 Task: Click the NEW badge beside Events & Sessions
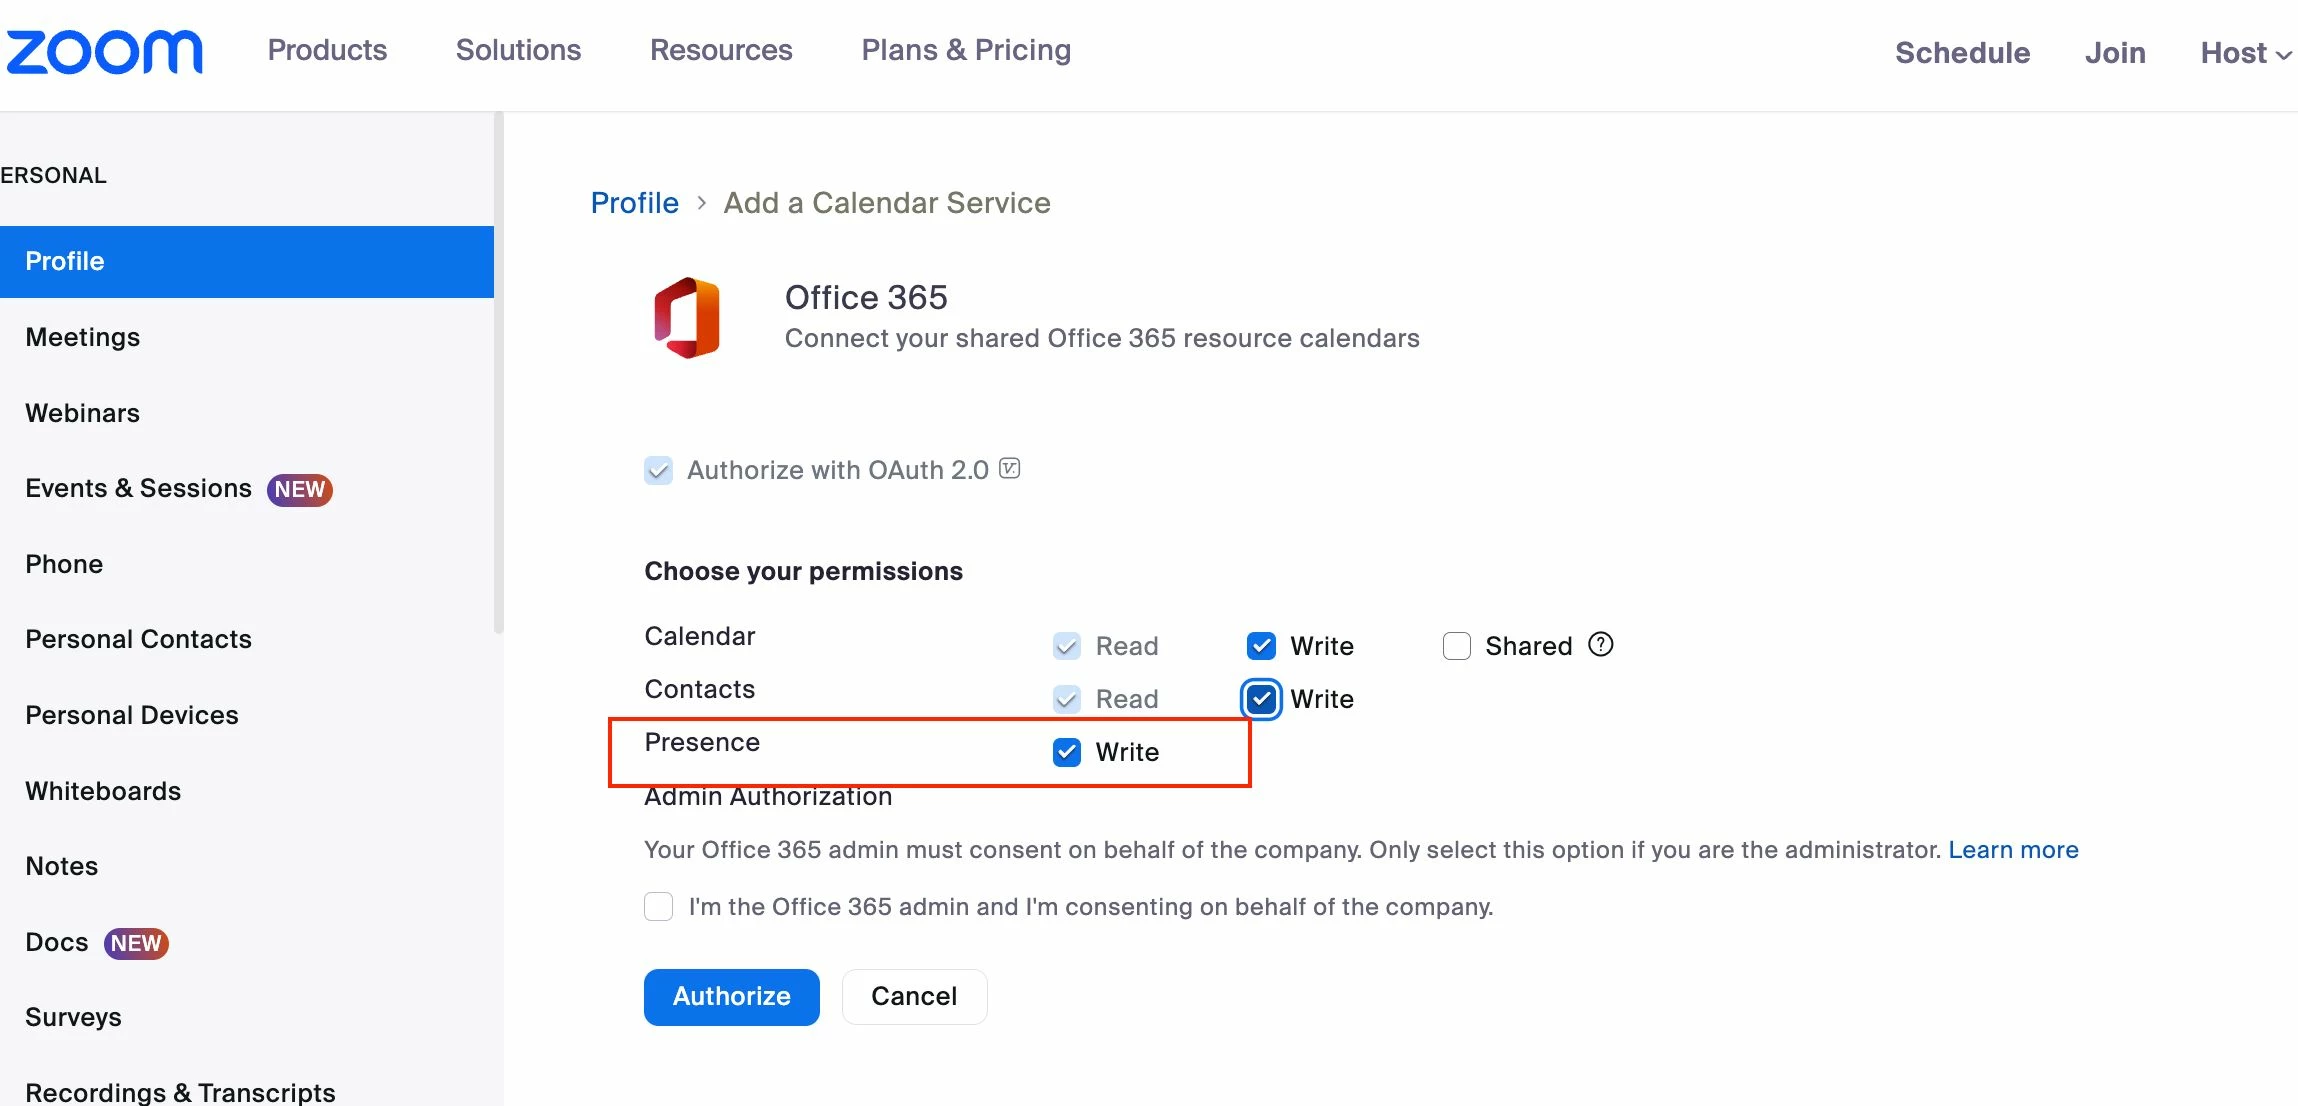(x=299, y=489)
